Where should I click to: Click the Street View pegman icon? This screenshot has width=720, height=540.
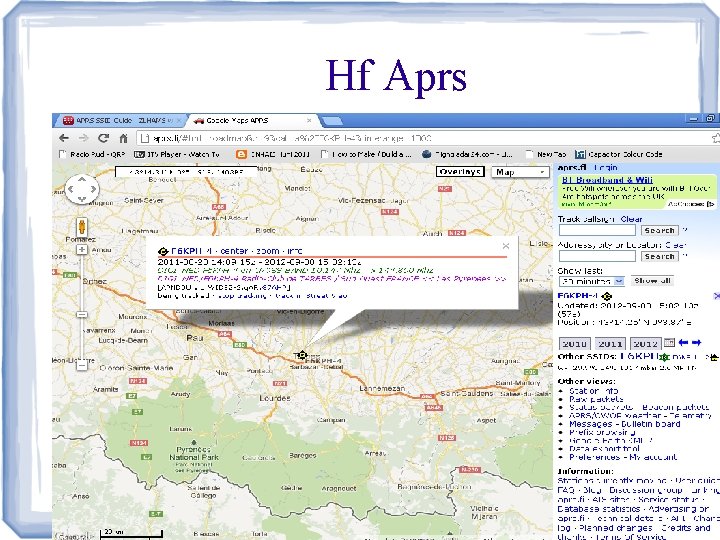coord(82,227)
